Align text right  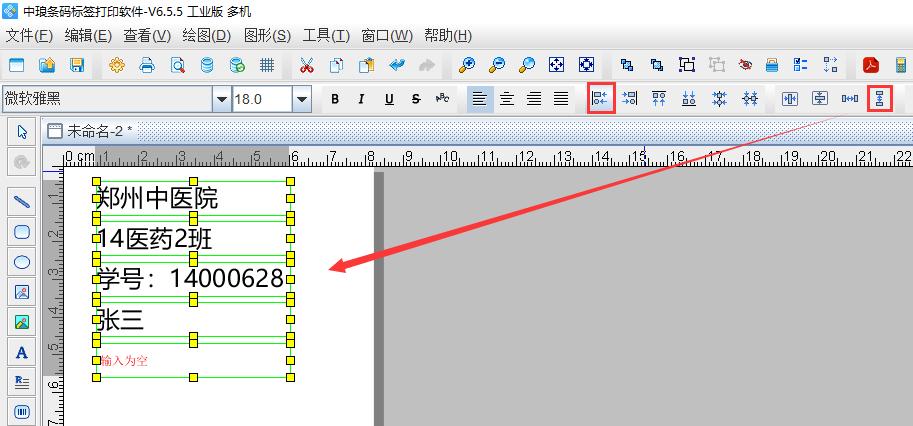[534, 100]
